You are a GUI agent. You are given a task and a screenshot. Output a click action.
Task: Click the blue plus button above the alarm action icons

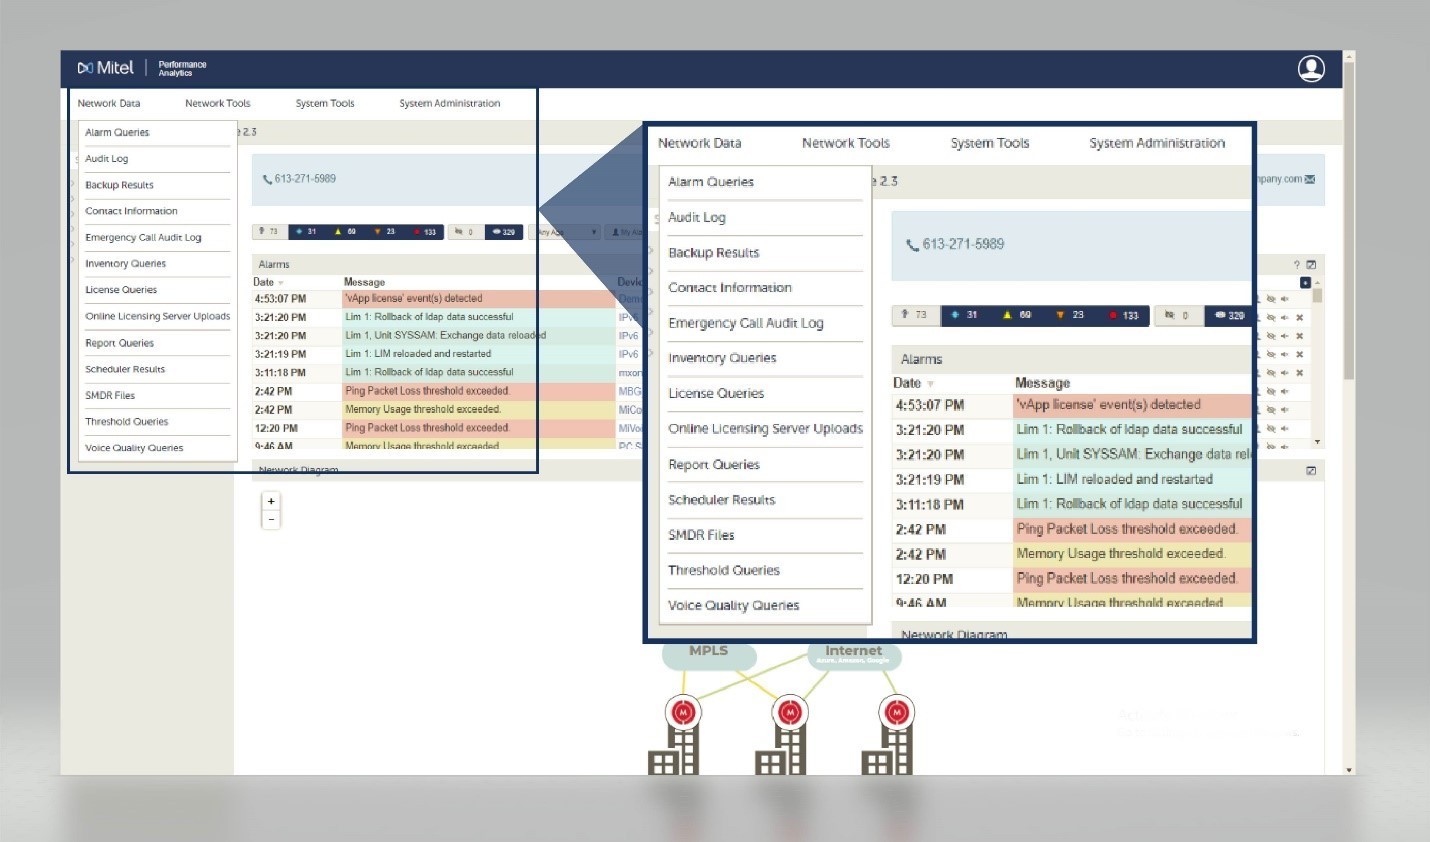tap(1305, 283)
